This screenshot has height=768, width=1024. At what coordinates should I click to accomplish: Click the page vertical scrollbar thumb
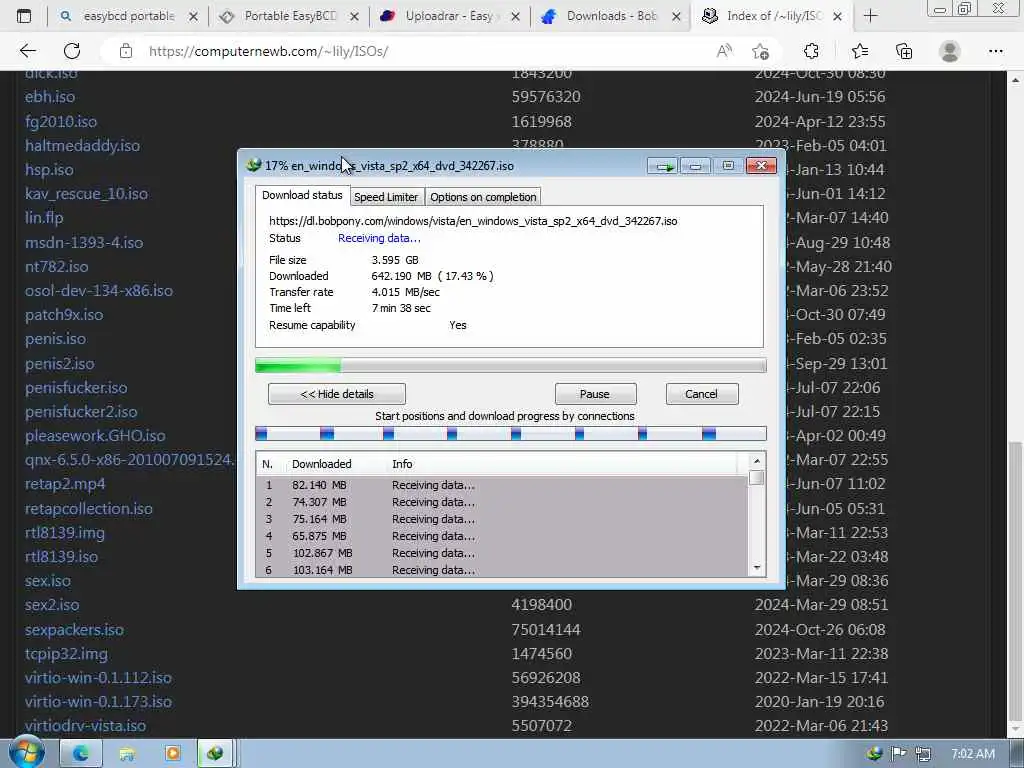[1016, 581]
